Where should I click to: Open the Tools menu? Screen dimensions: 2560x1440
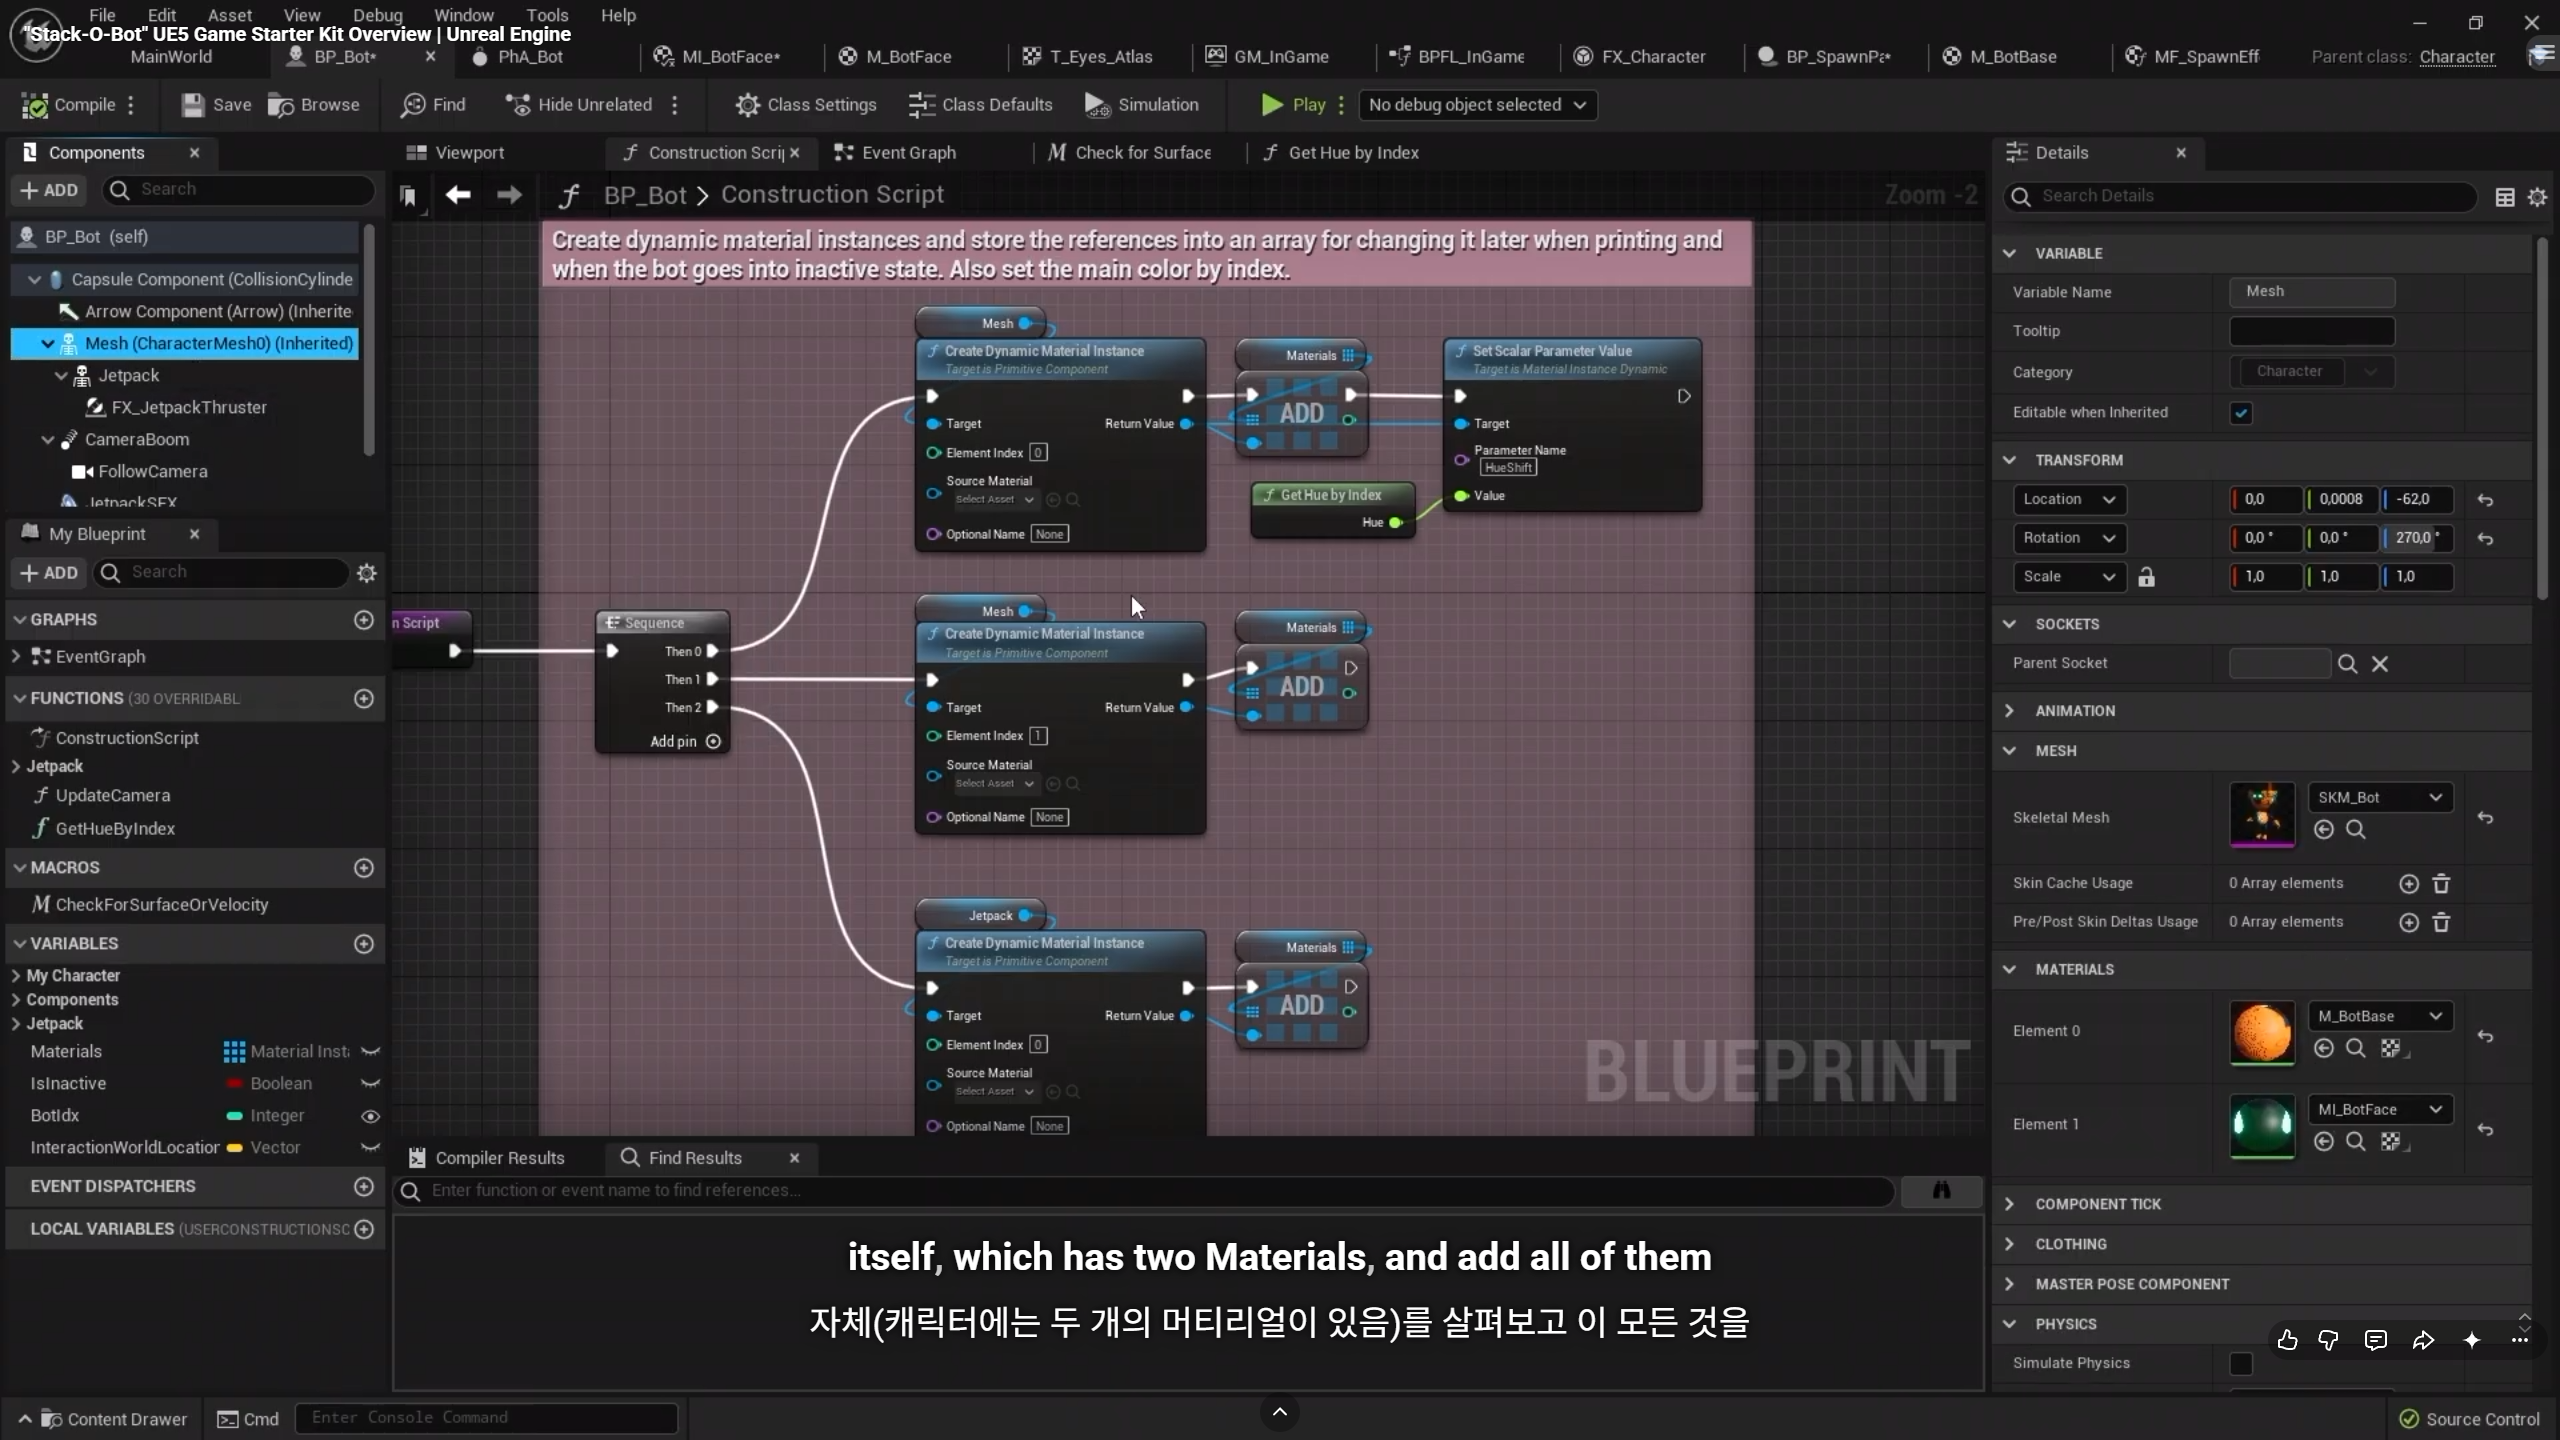coord(547,15)
